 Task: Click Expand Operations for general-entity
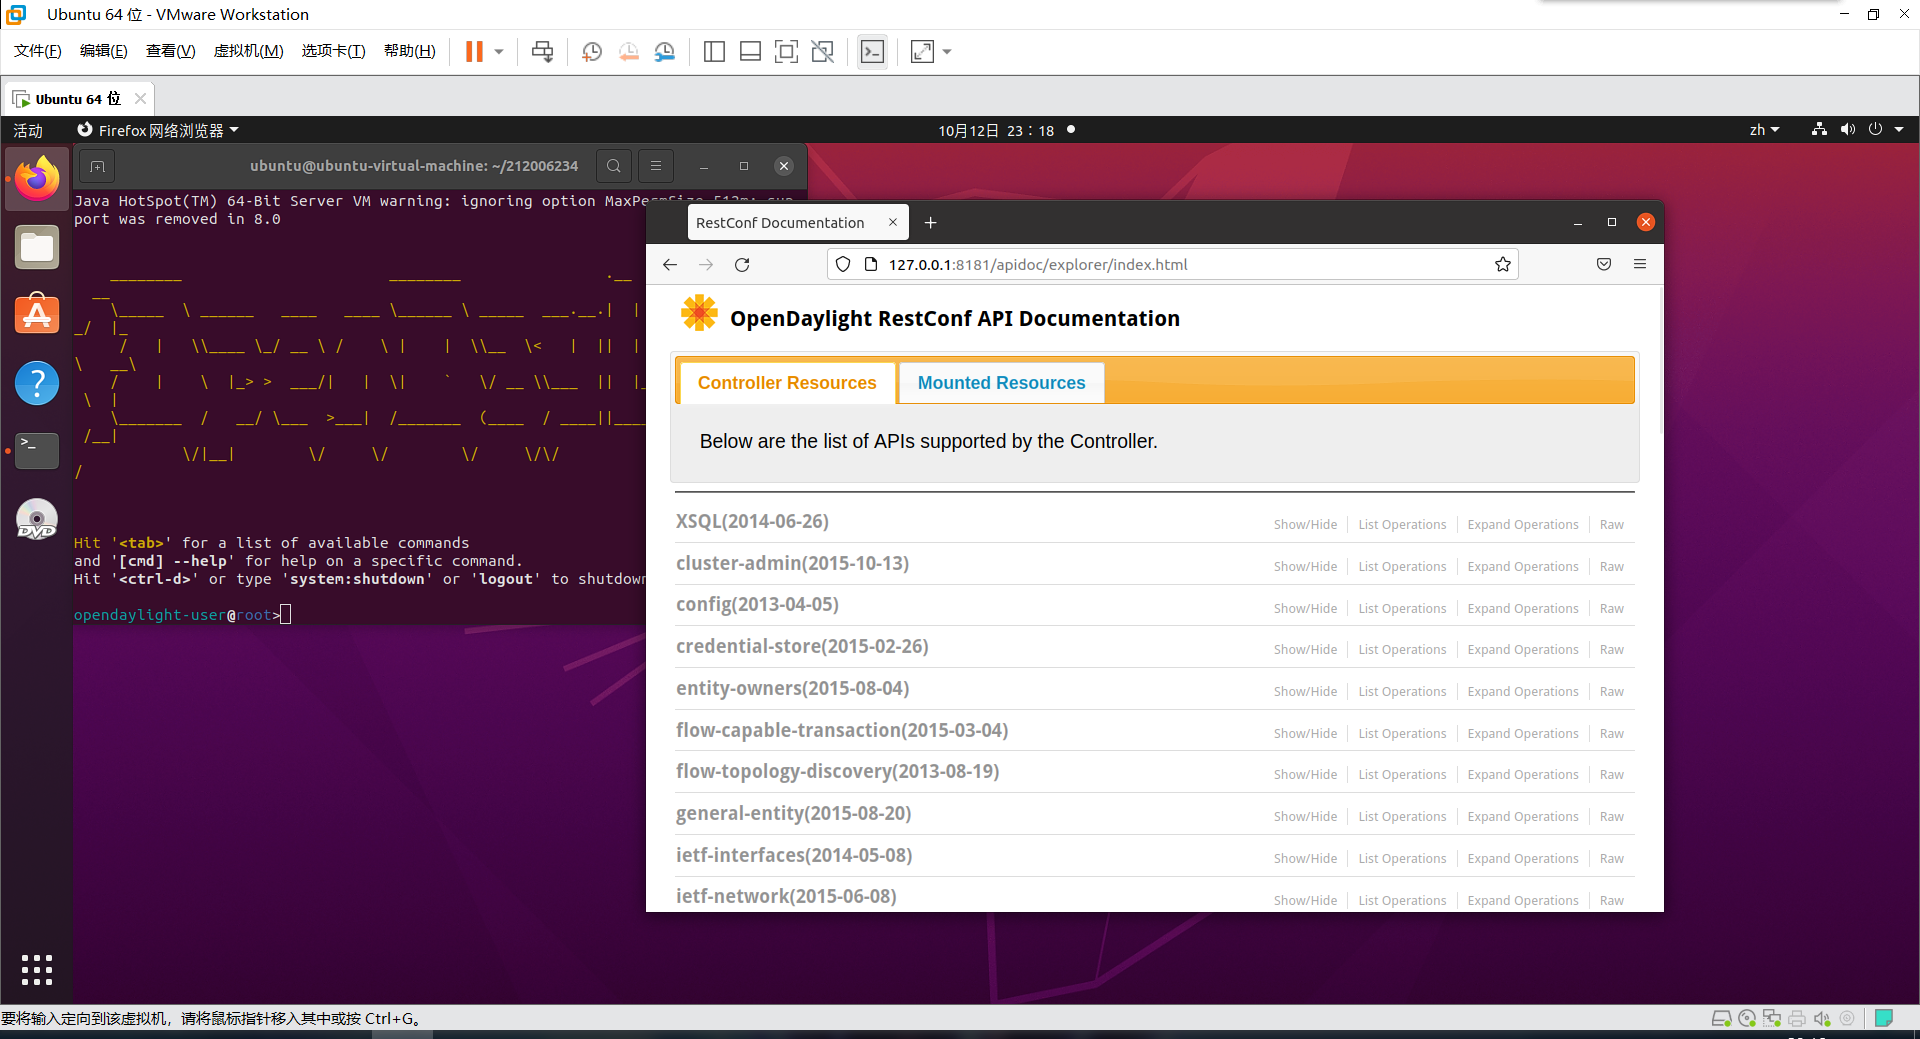point(1523,817)
